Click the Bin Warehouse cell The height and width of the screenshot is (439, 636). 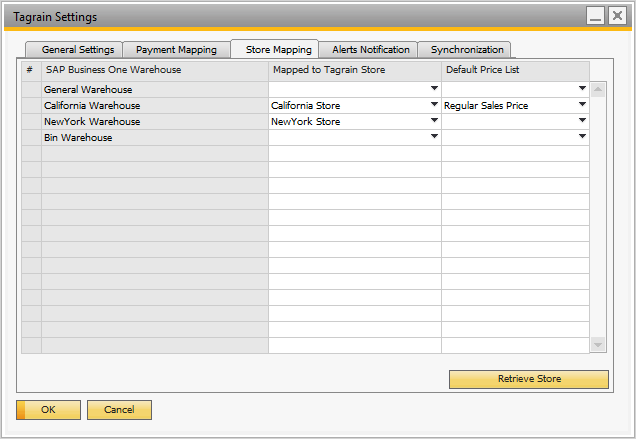154,138
